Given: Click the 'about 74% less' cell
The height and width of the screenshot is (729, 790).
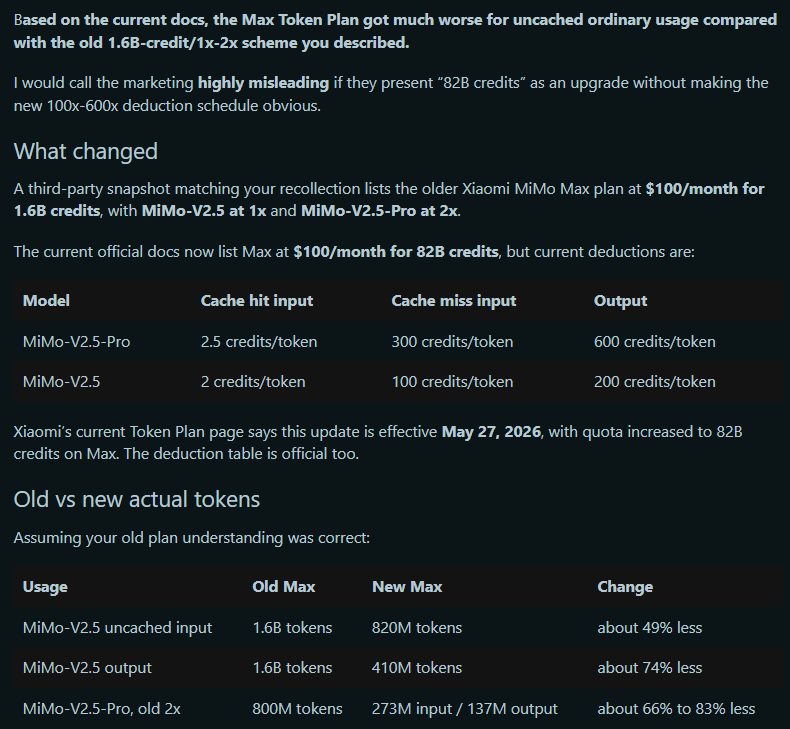Looking at the screenshot, I should (649, 668).
